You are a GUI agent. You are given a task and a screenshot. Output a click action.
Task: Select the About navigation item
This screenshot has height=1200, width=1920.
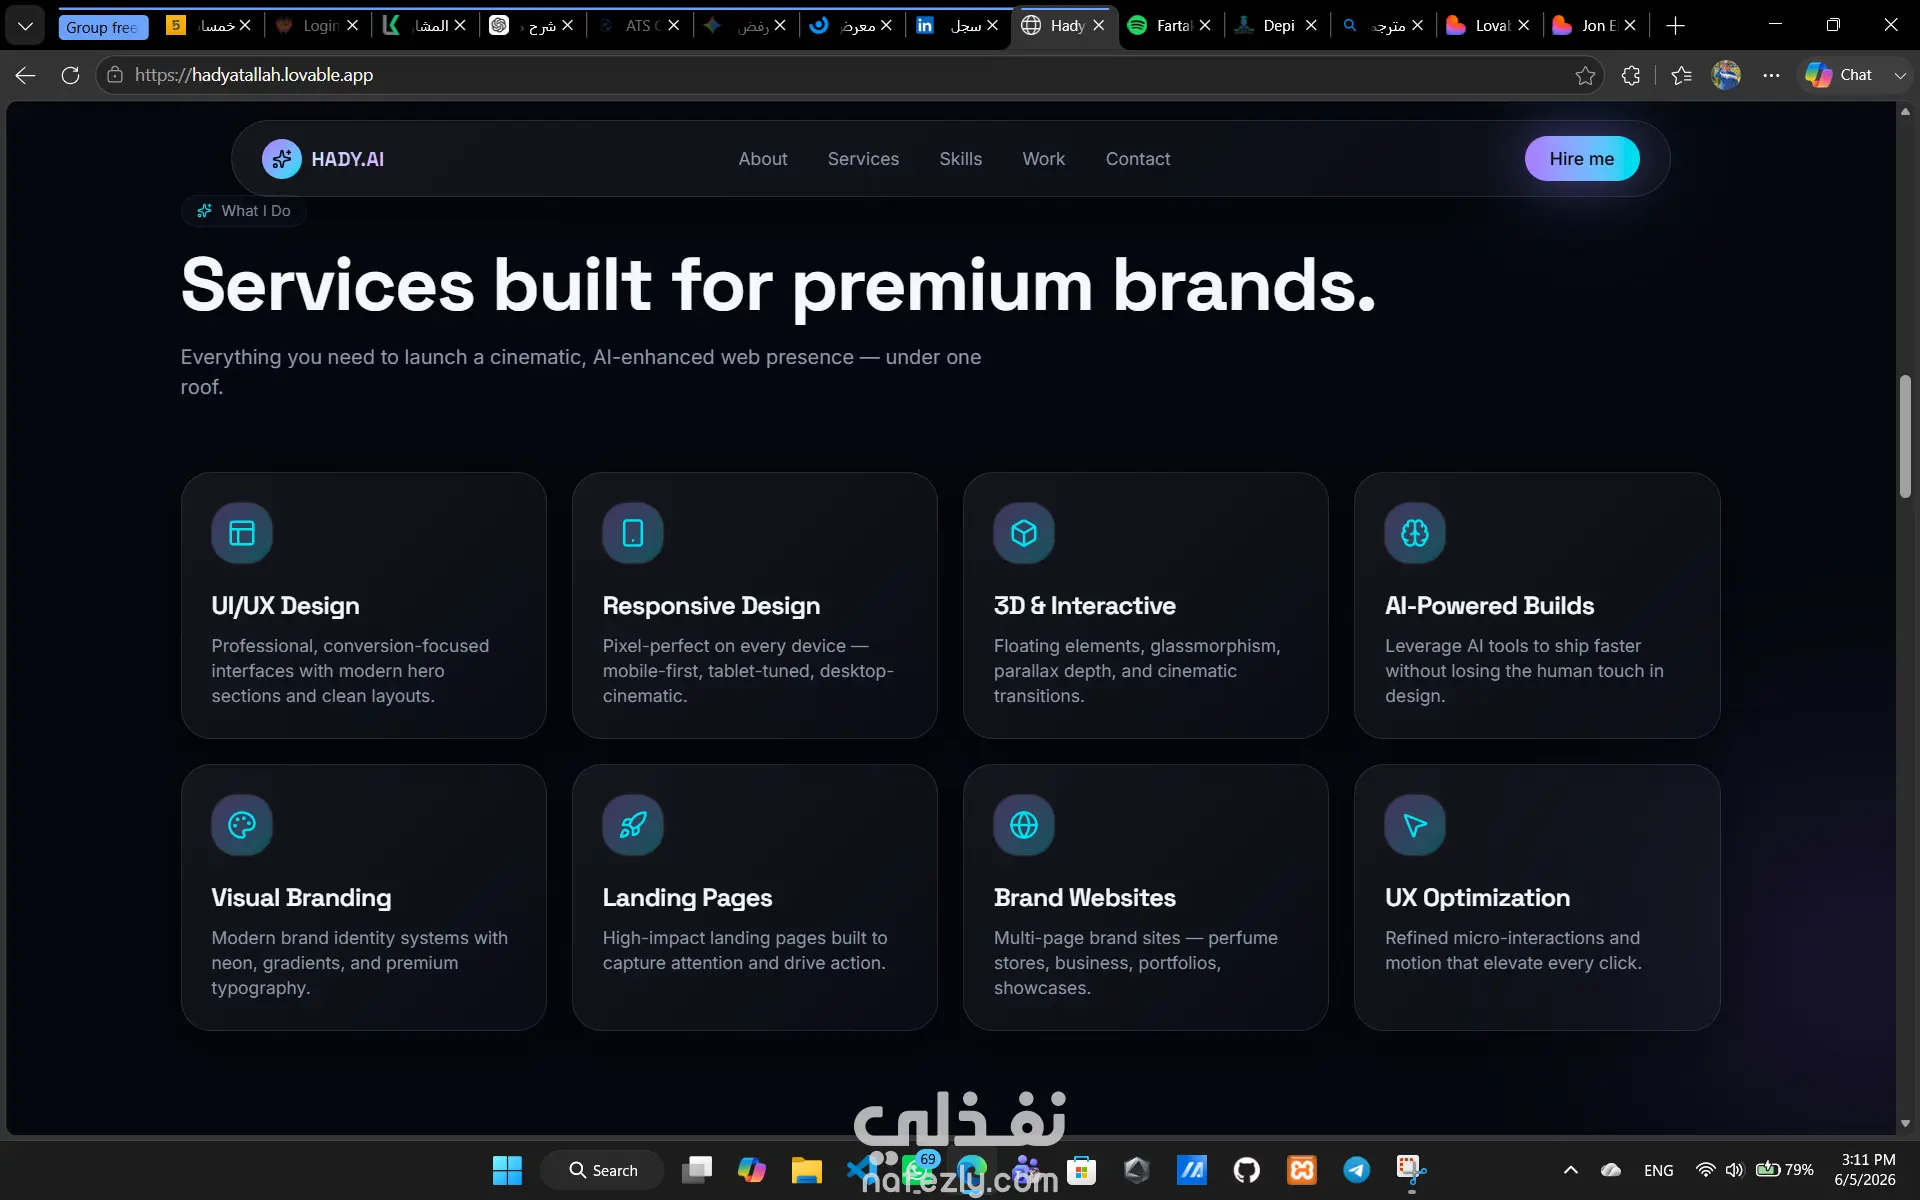click(763, 159)
